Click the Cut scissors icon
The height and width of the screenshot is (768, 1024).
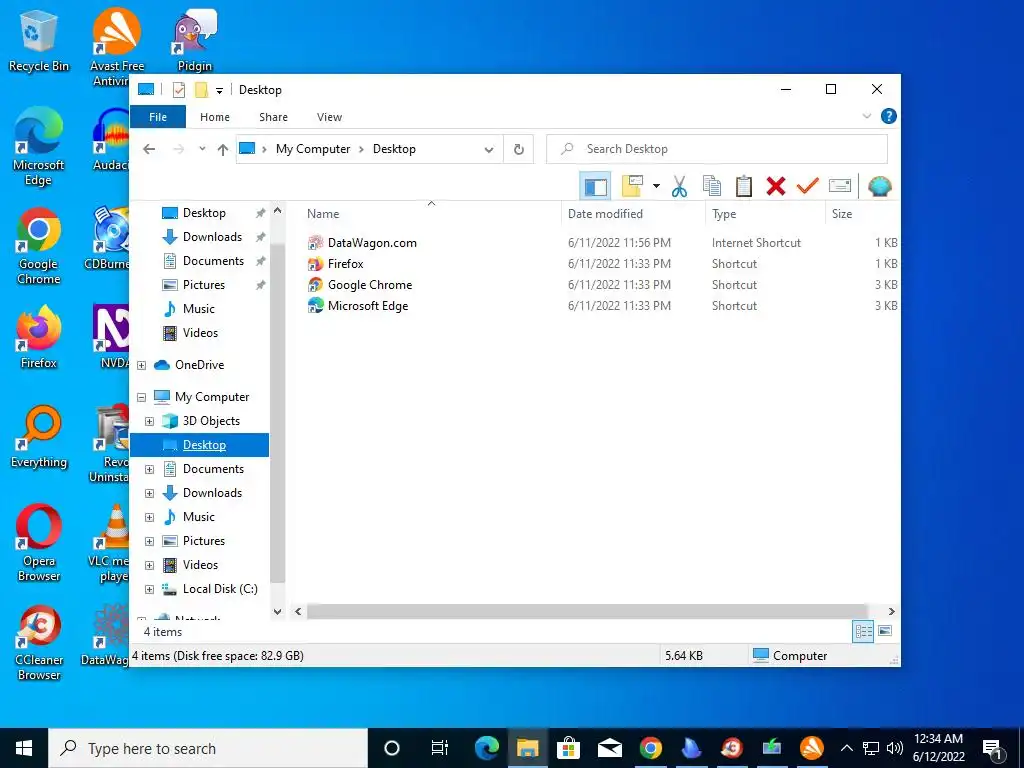pyautogui.click(x=679, y=187)
